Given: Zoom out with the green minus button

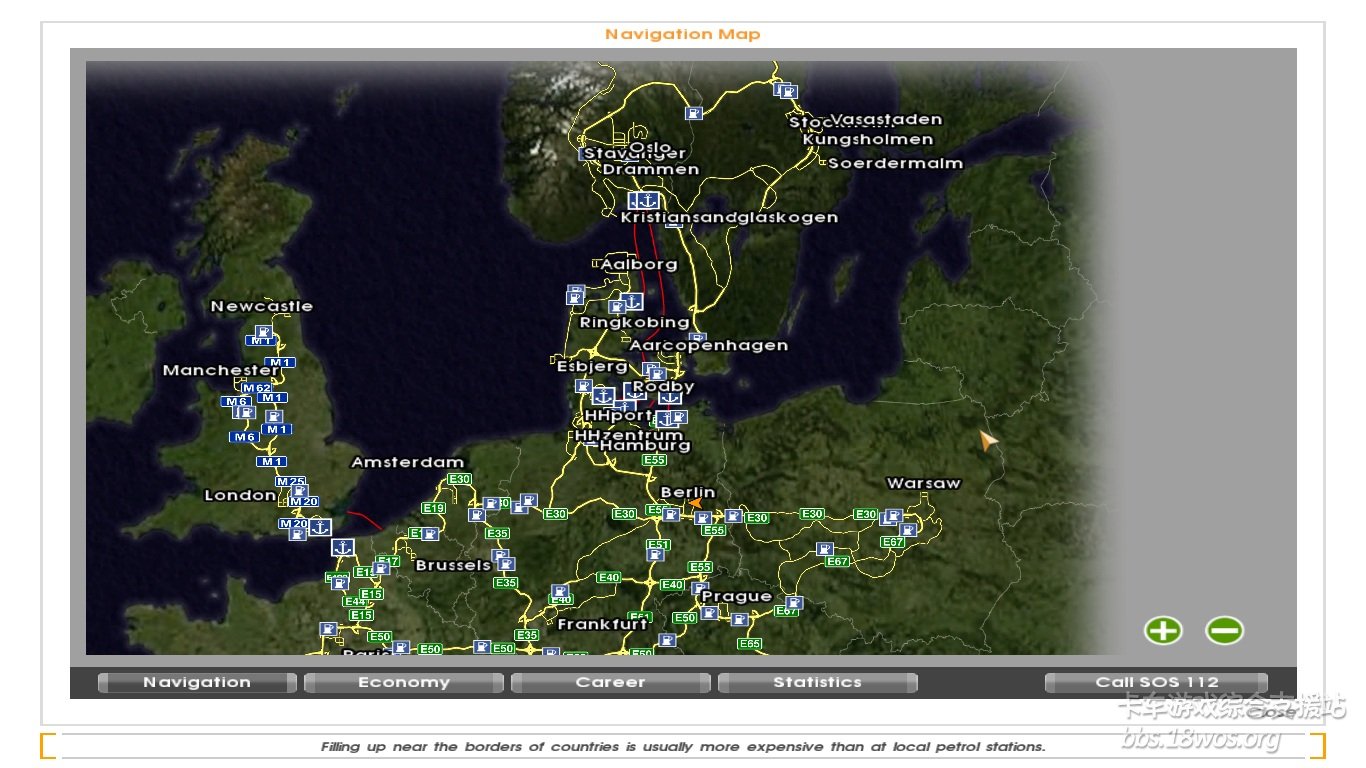Looking at the screenshot, I should [x=1224, y=631].
